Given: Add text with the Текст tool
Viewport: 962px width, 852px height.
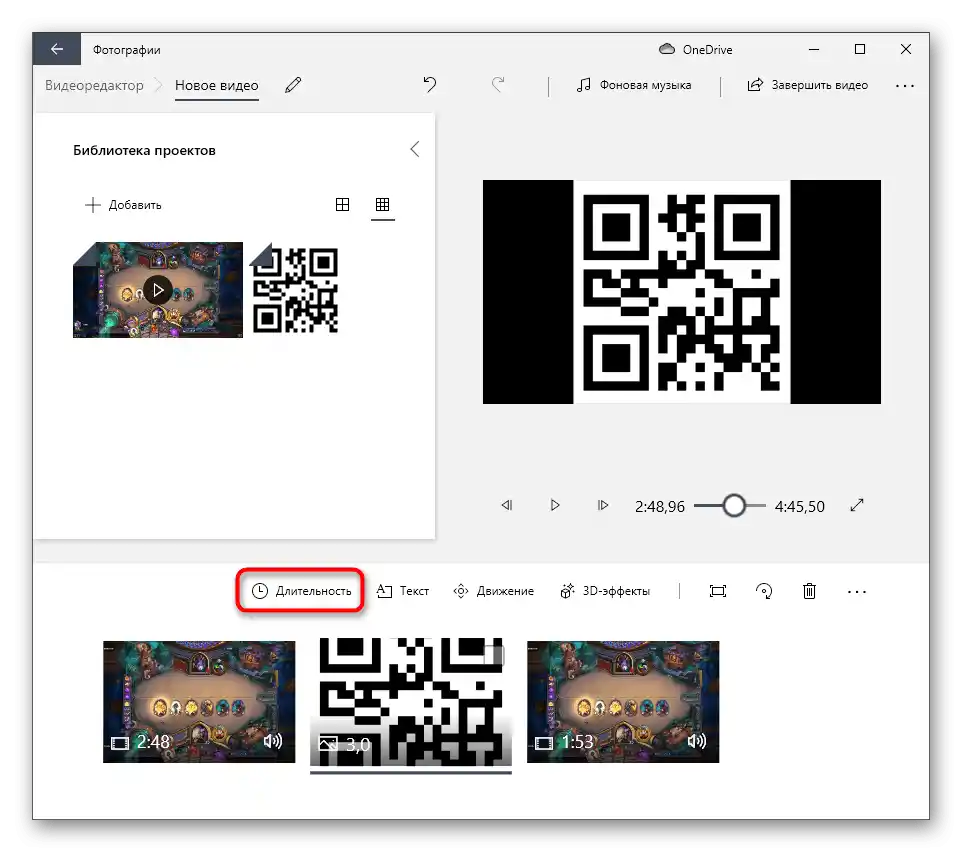Looking at the screenshot, I should coord(402,591).
